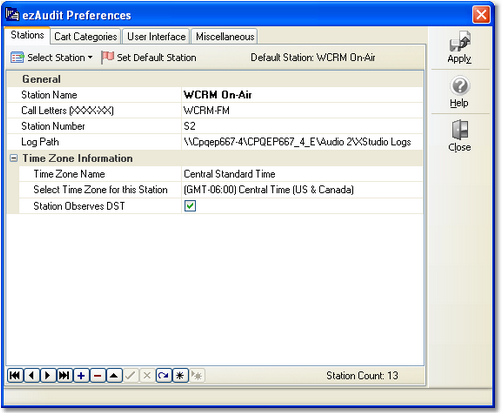
Task: Open the time zone selection for this station
Action: pyautogui.click(x=302, y=190)
